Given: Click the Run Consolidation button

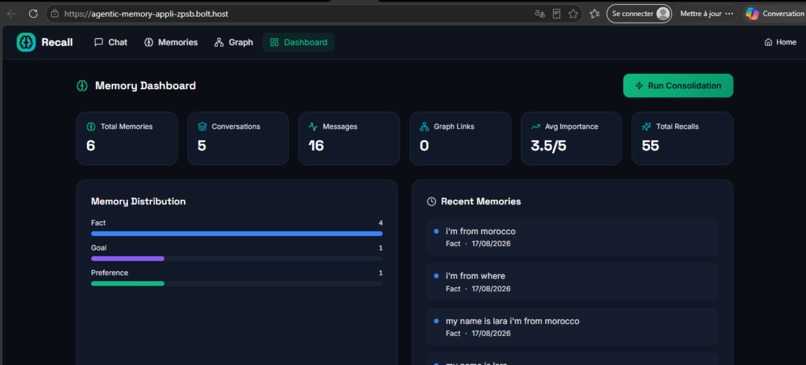Looking at the screenshot, I should click(678, 86).
